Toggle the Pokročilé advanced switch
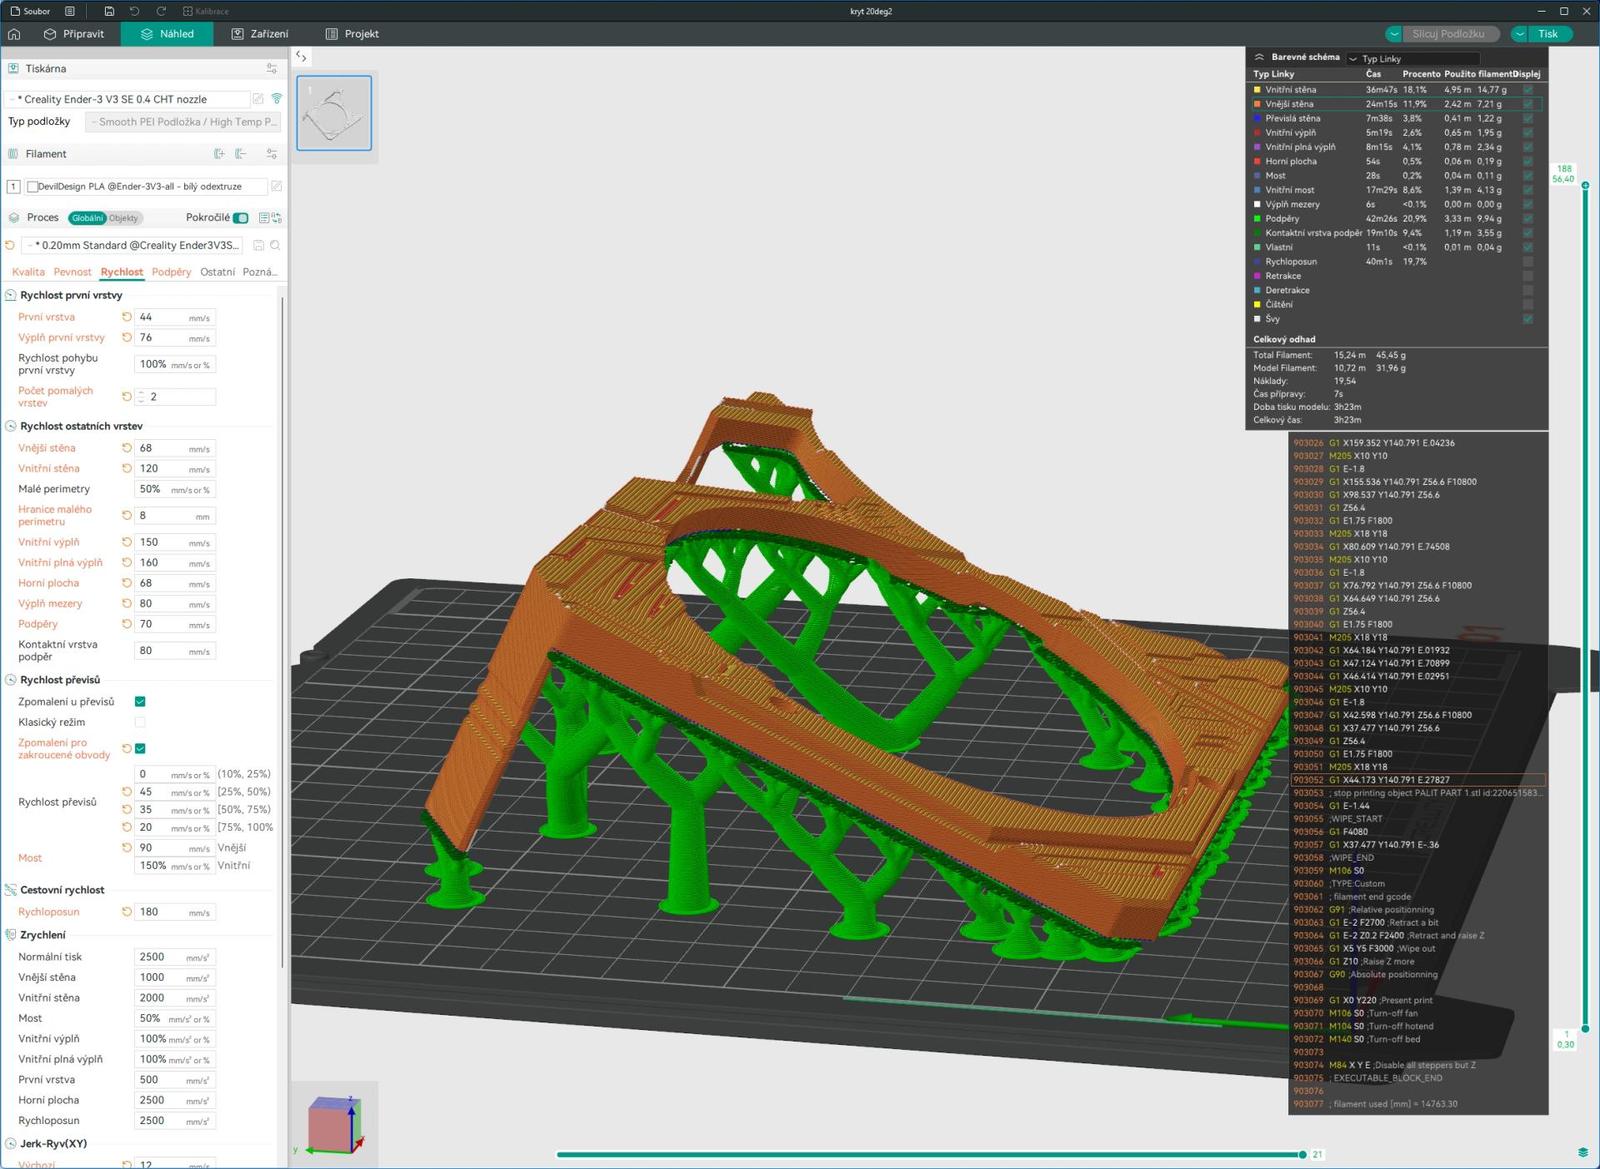The image size is (1600, 1169). point(241,218)
